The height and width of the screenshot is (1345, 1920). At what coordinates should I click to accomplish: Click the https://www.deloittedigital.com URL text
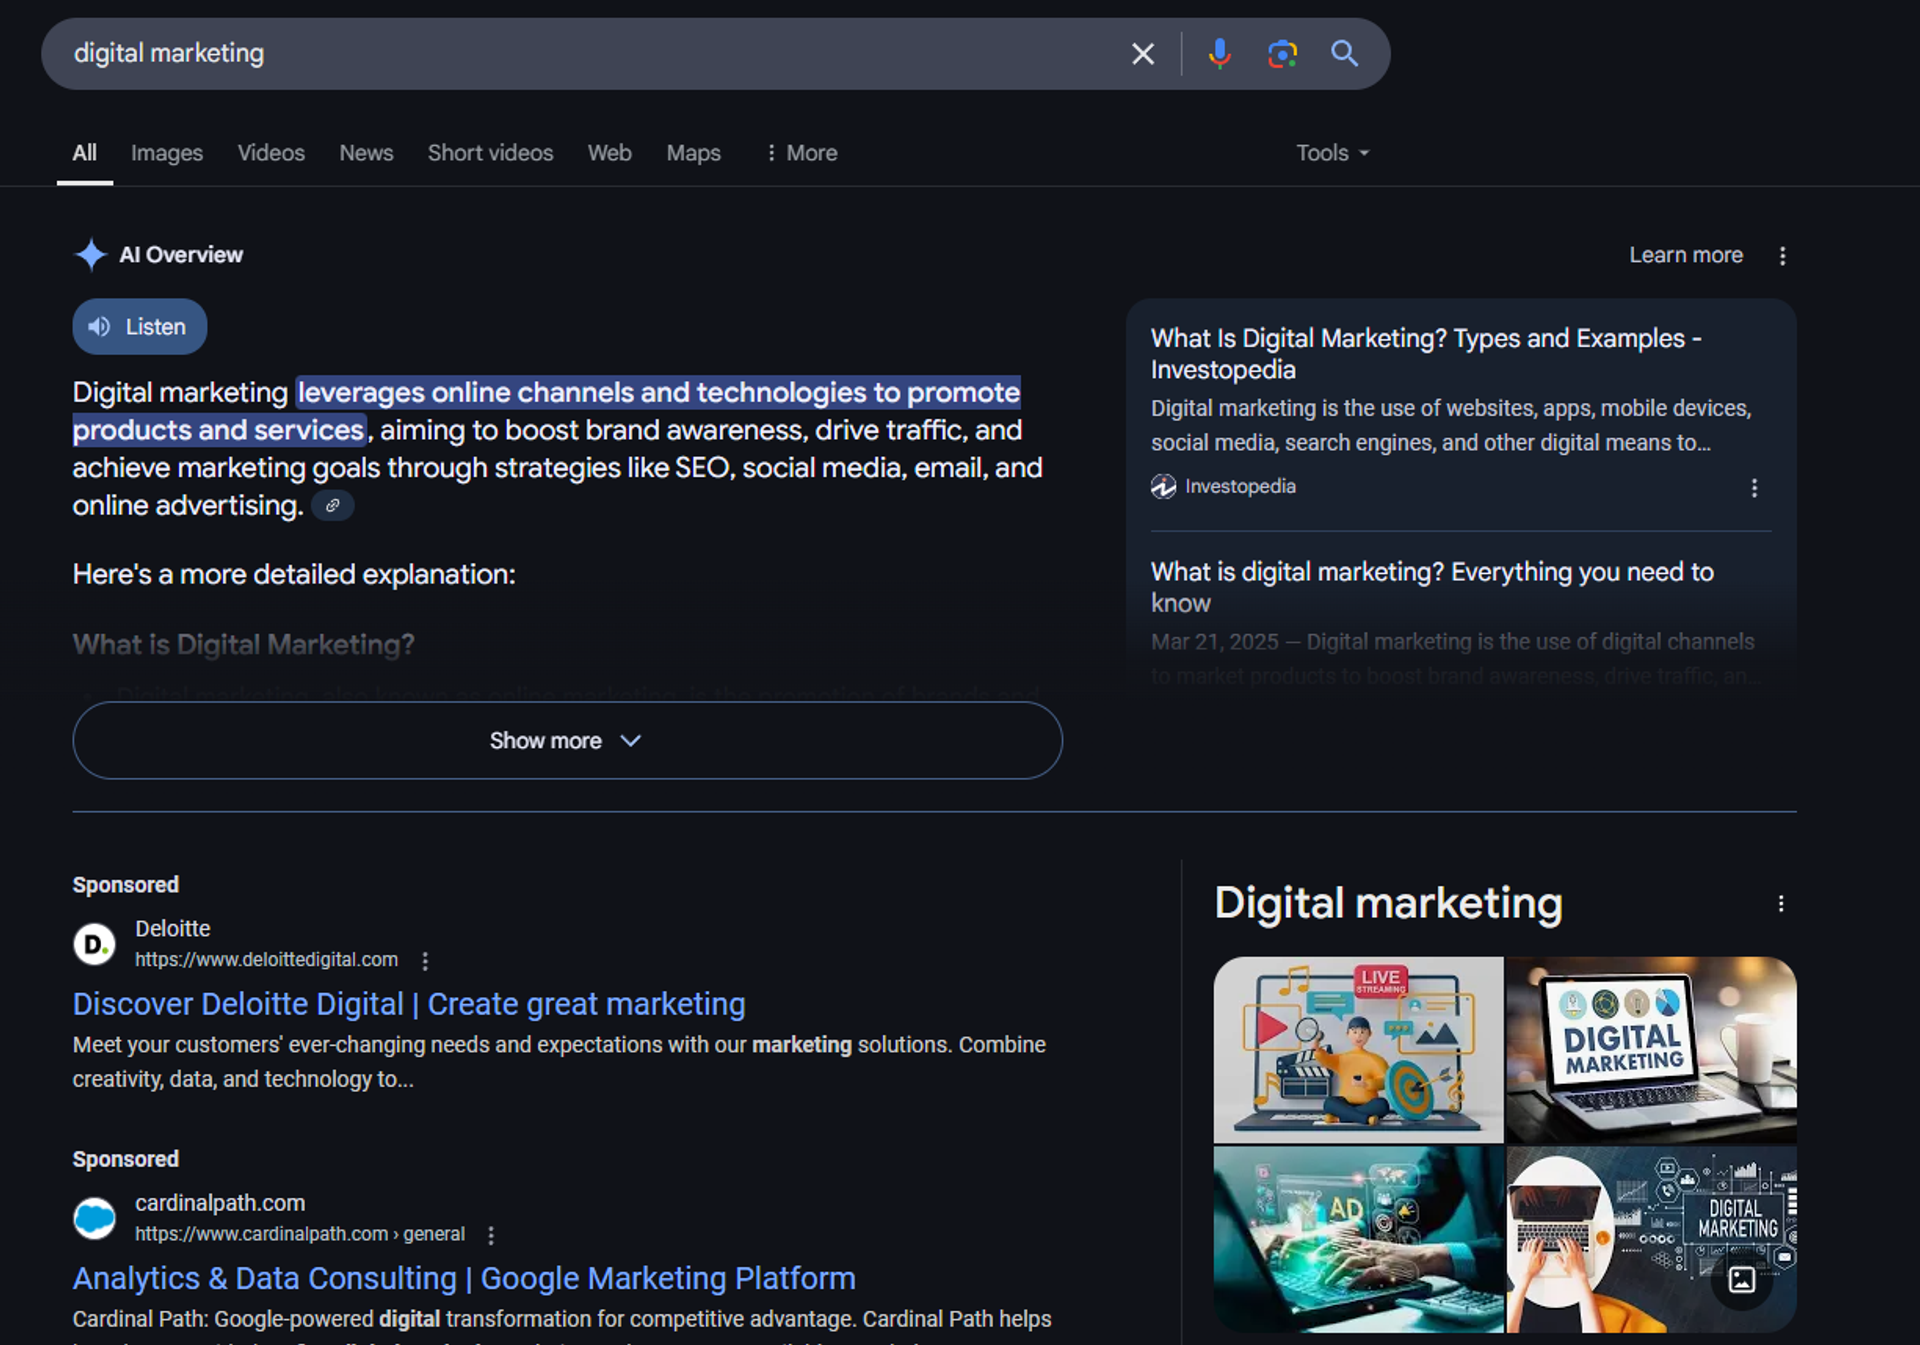click(266, 960)
